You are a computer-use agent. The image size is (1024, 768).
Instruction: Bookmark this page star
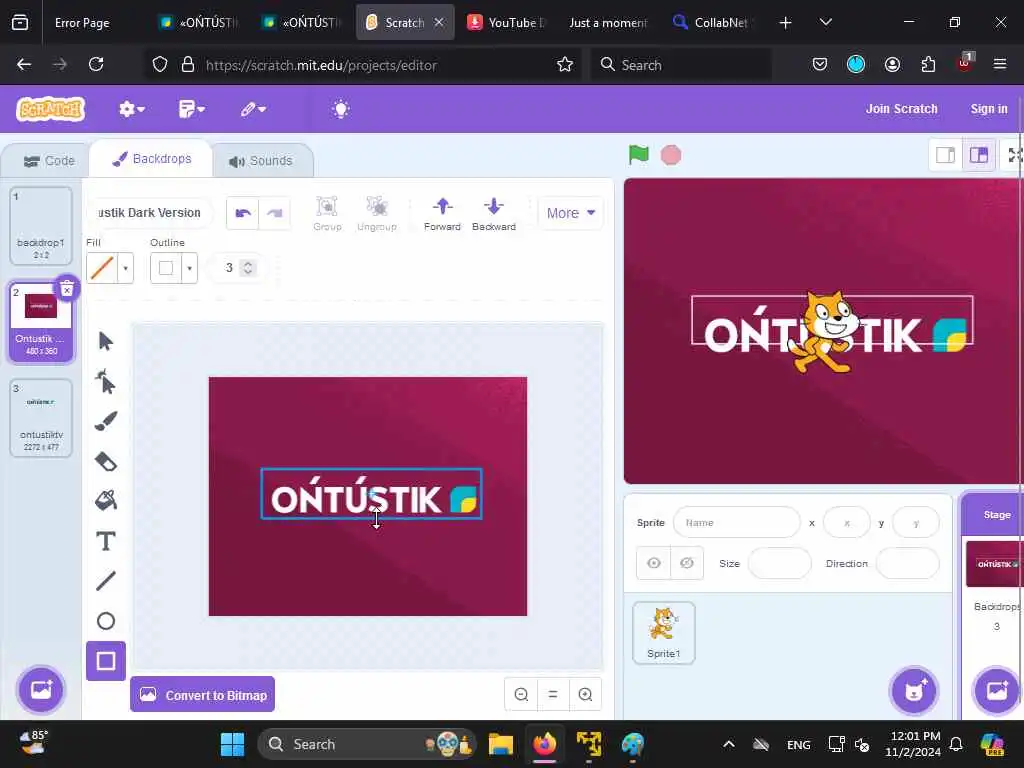point(564,64)
